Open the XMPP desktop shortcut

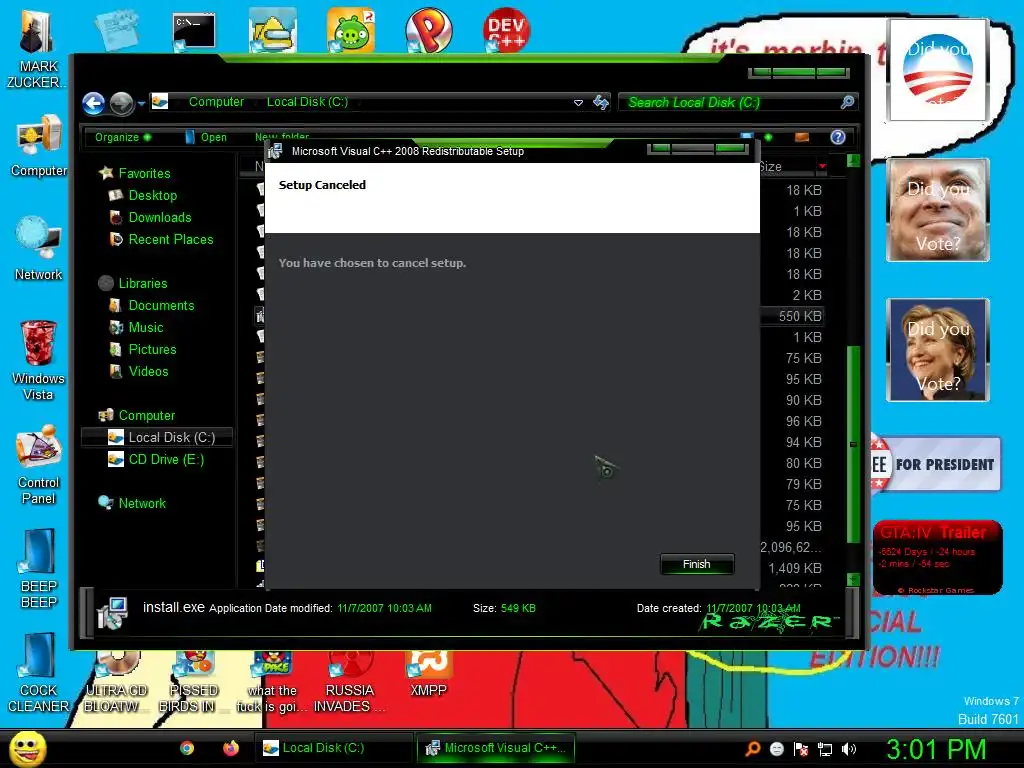point(428,674)
